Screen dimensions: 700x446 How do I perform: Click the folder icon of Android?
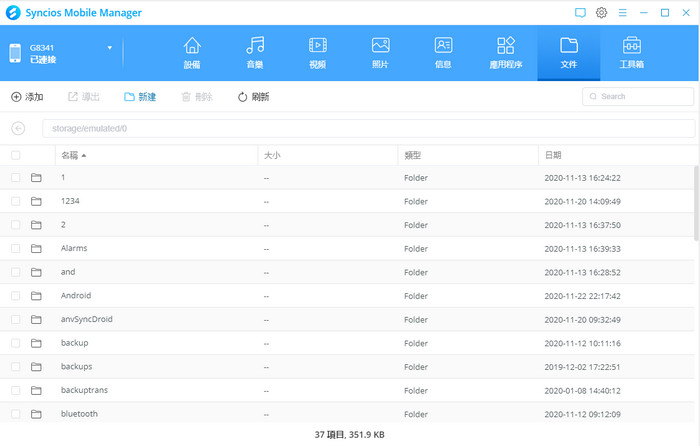(x=36, y=296)
